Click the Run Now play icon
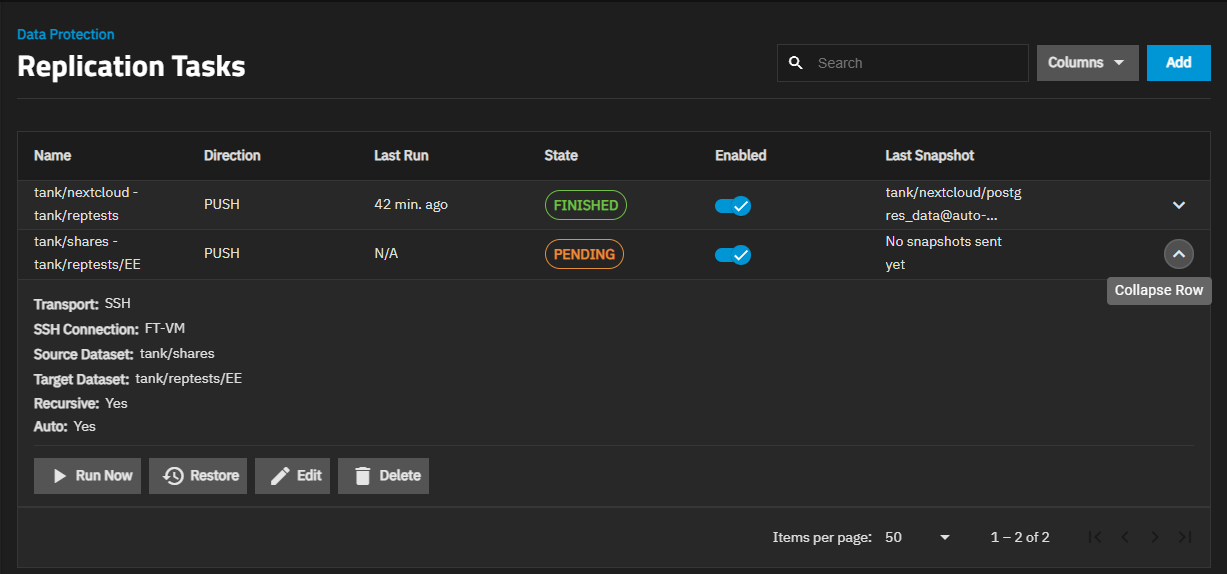This screenshot has height=574, width=1227. pos(60,476)
